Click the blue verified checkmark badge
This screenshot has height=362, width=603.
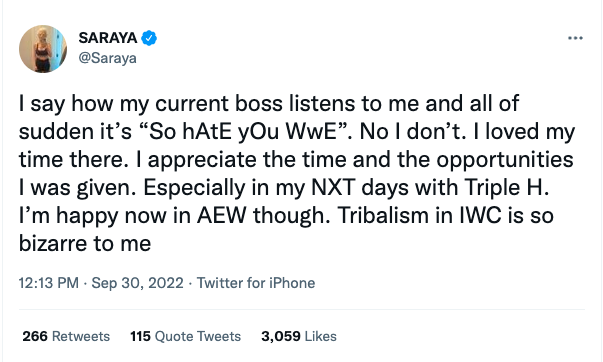[149, 38]
